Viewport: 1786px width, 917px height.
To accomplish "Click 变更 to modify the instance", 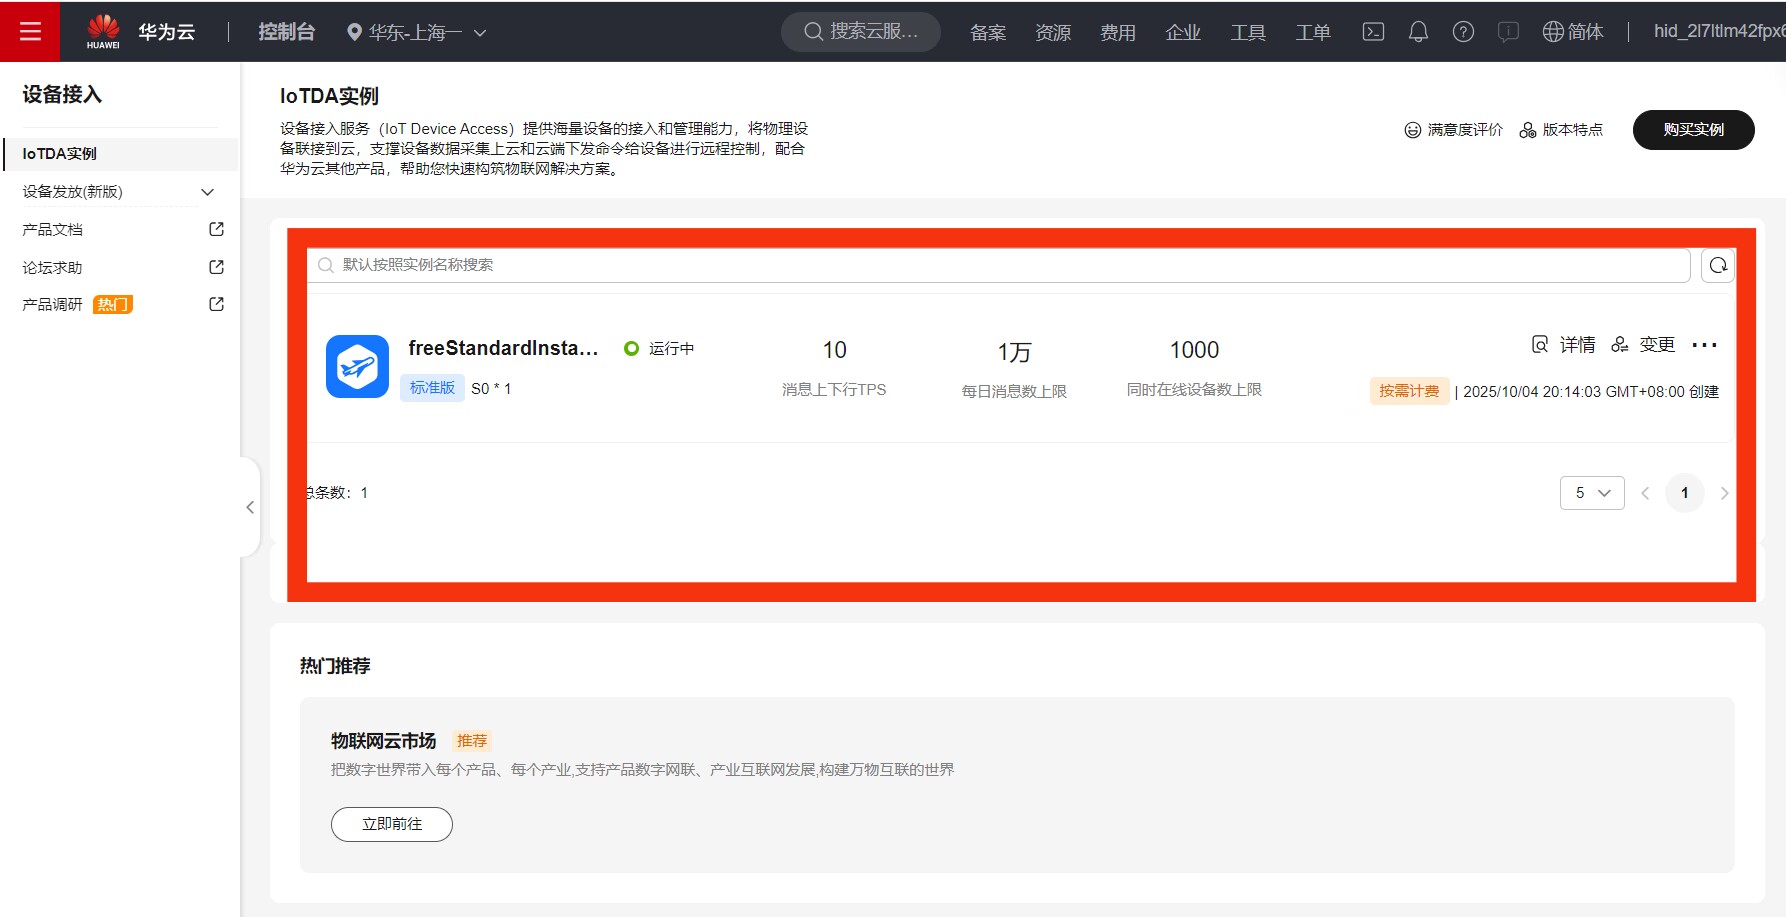I will (1643, 345).
